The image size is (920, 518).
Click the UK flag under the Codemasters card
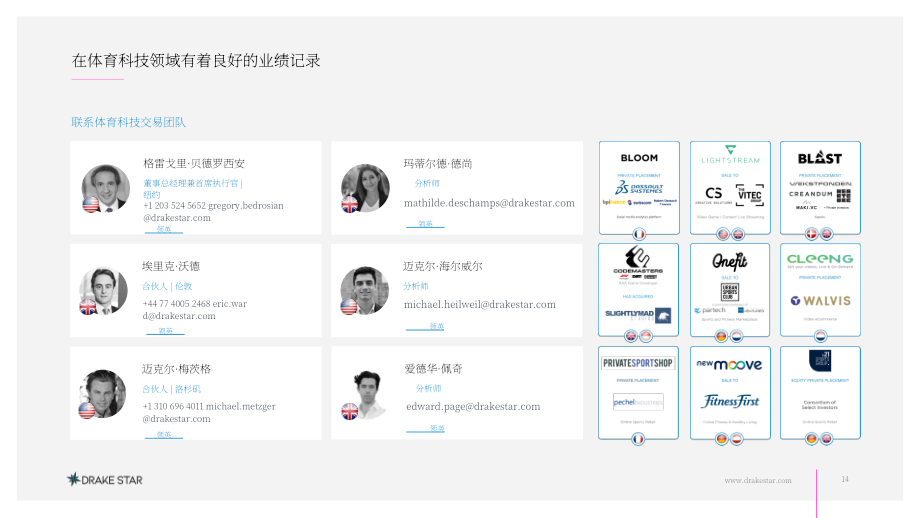coord(631,336)
